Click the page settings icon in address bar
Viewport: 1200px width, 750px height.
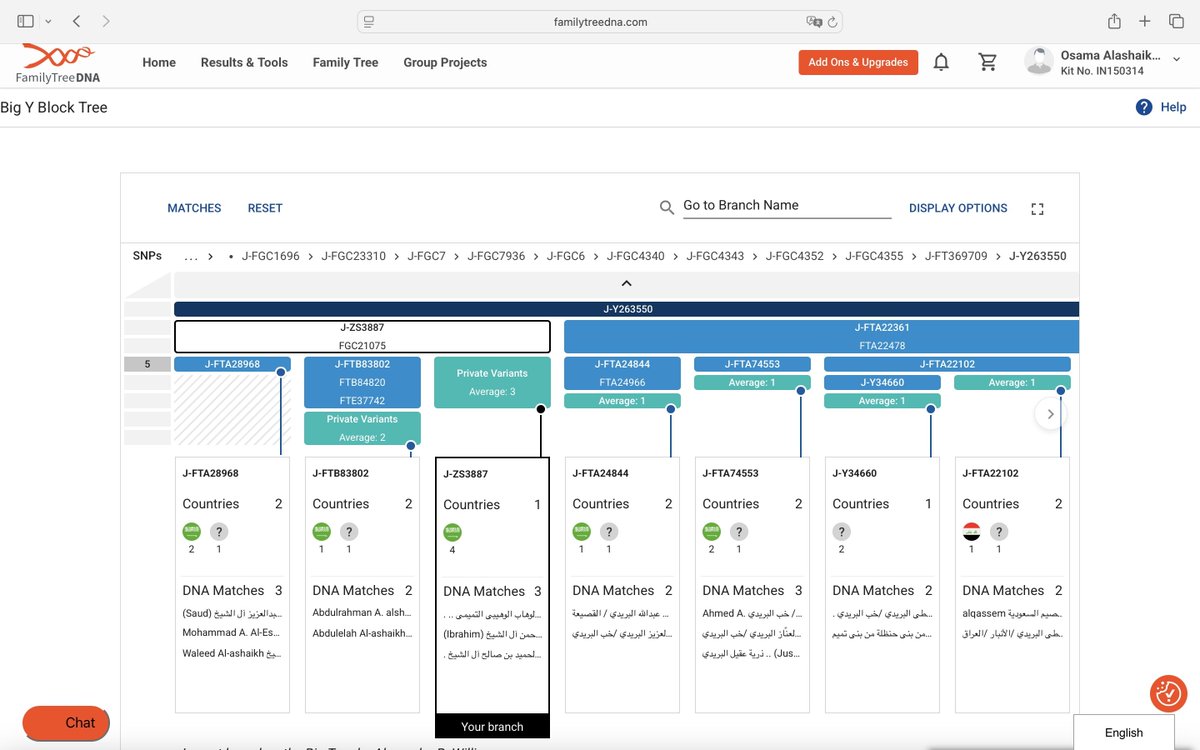pyautogui.click(x=369, y=21)
